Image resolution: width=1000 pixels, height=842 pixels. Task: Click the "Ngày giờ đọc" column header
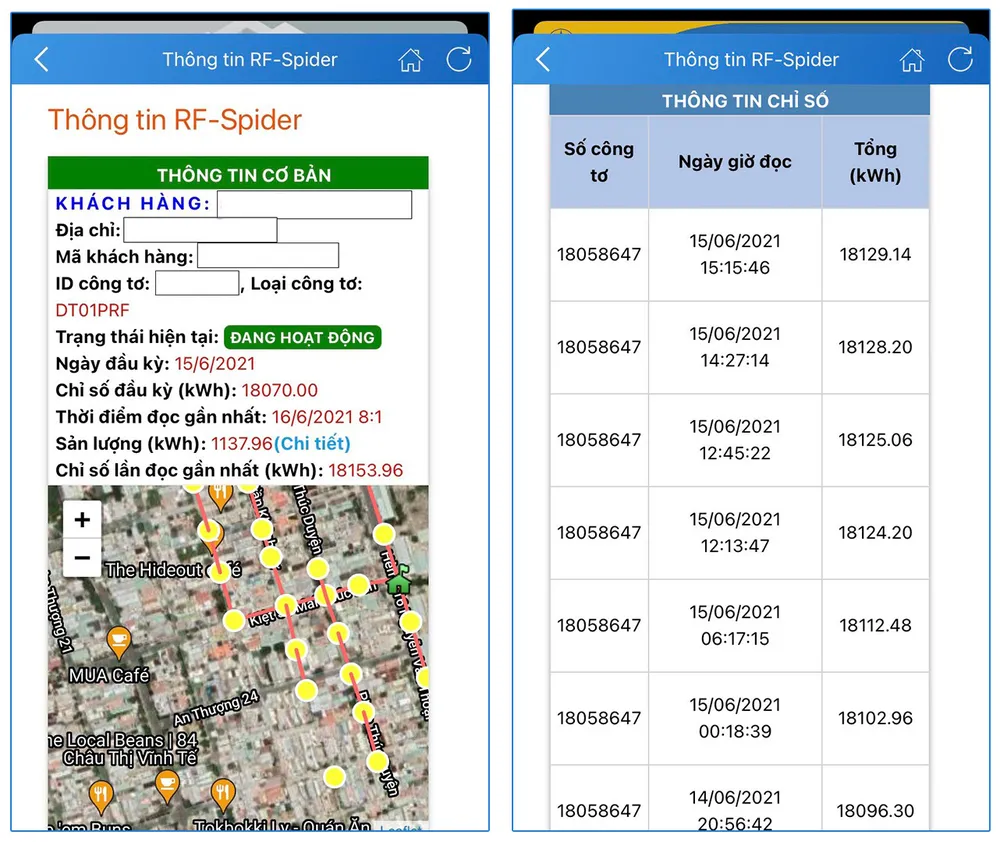pos(735,162)
